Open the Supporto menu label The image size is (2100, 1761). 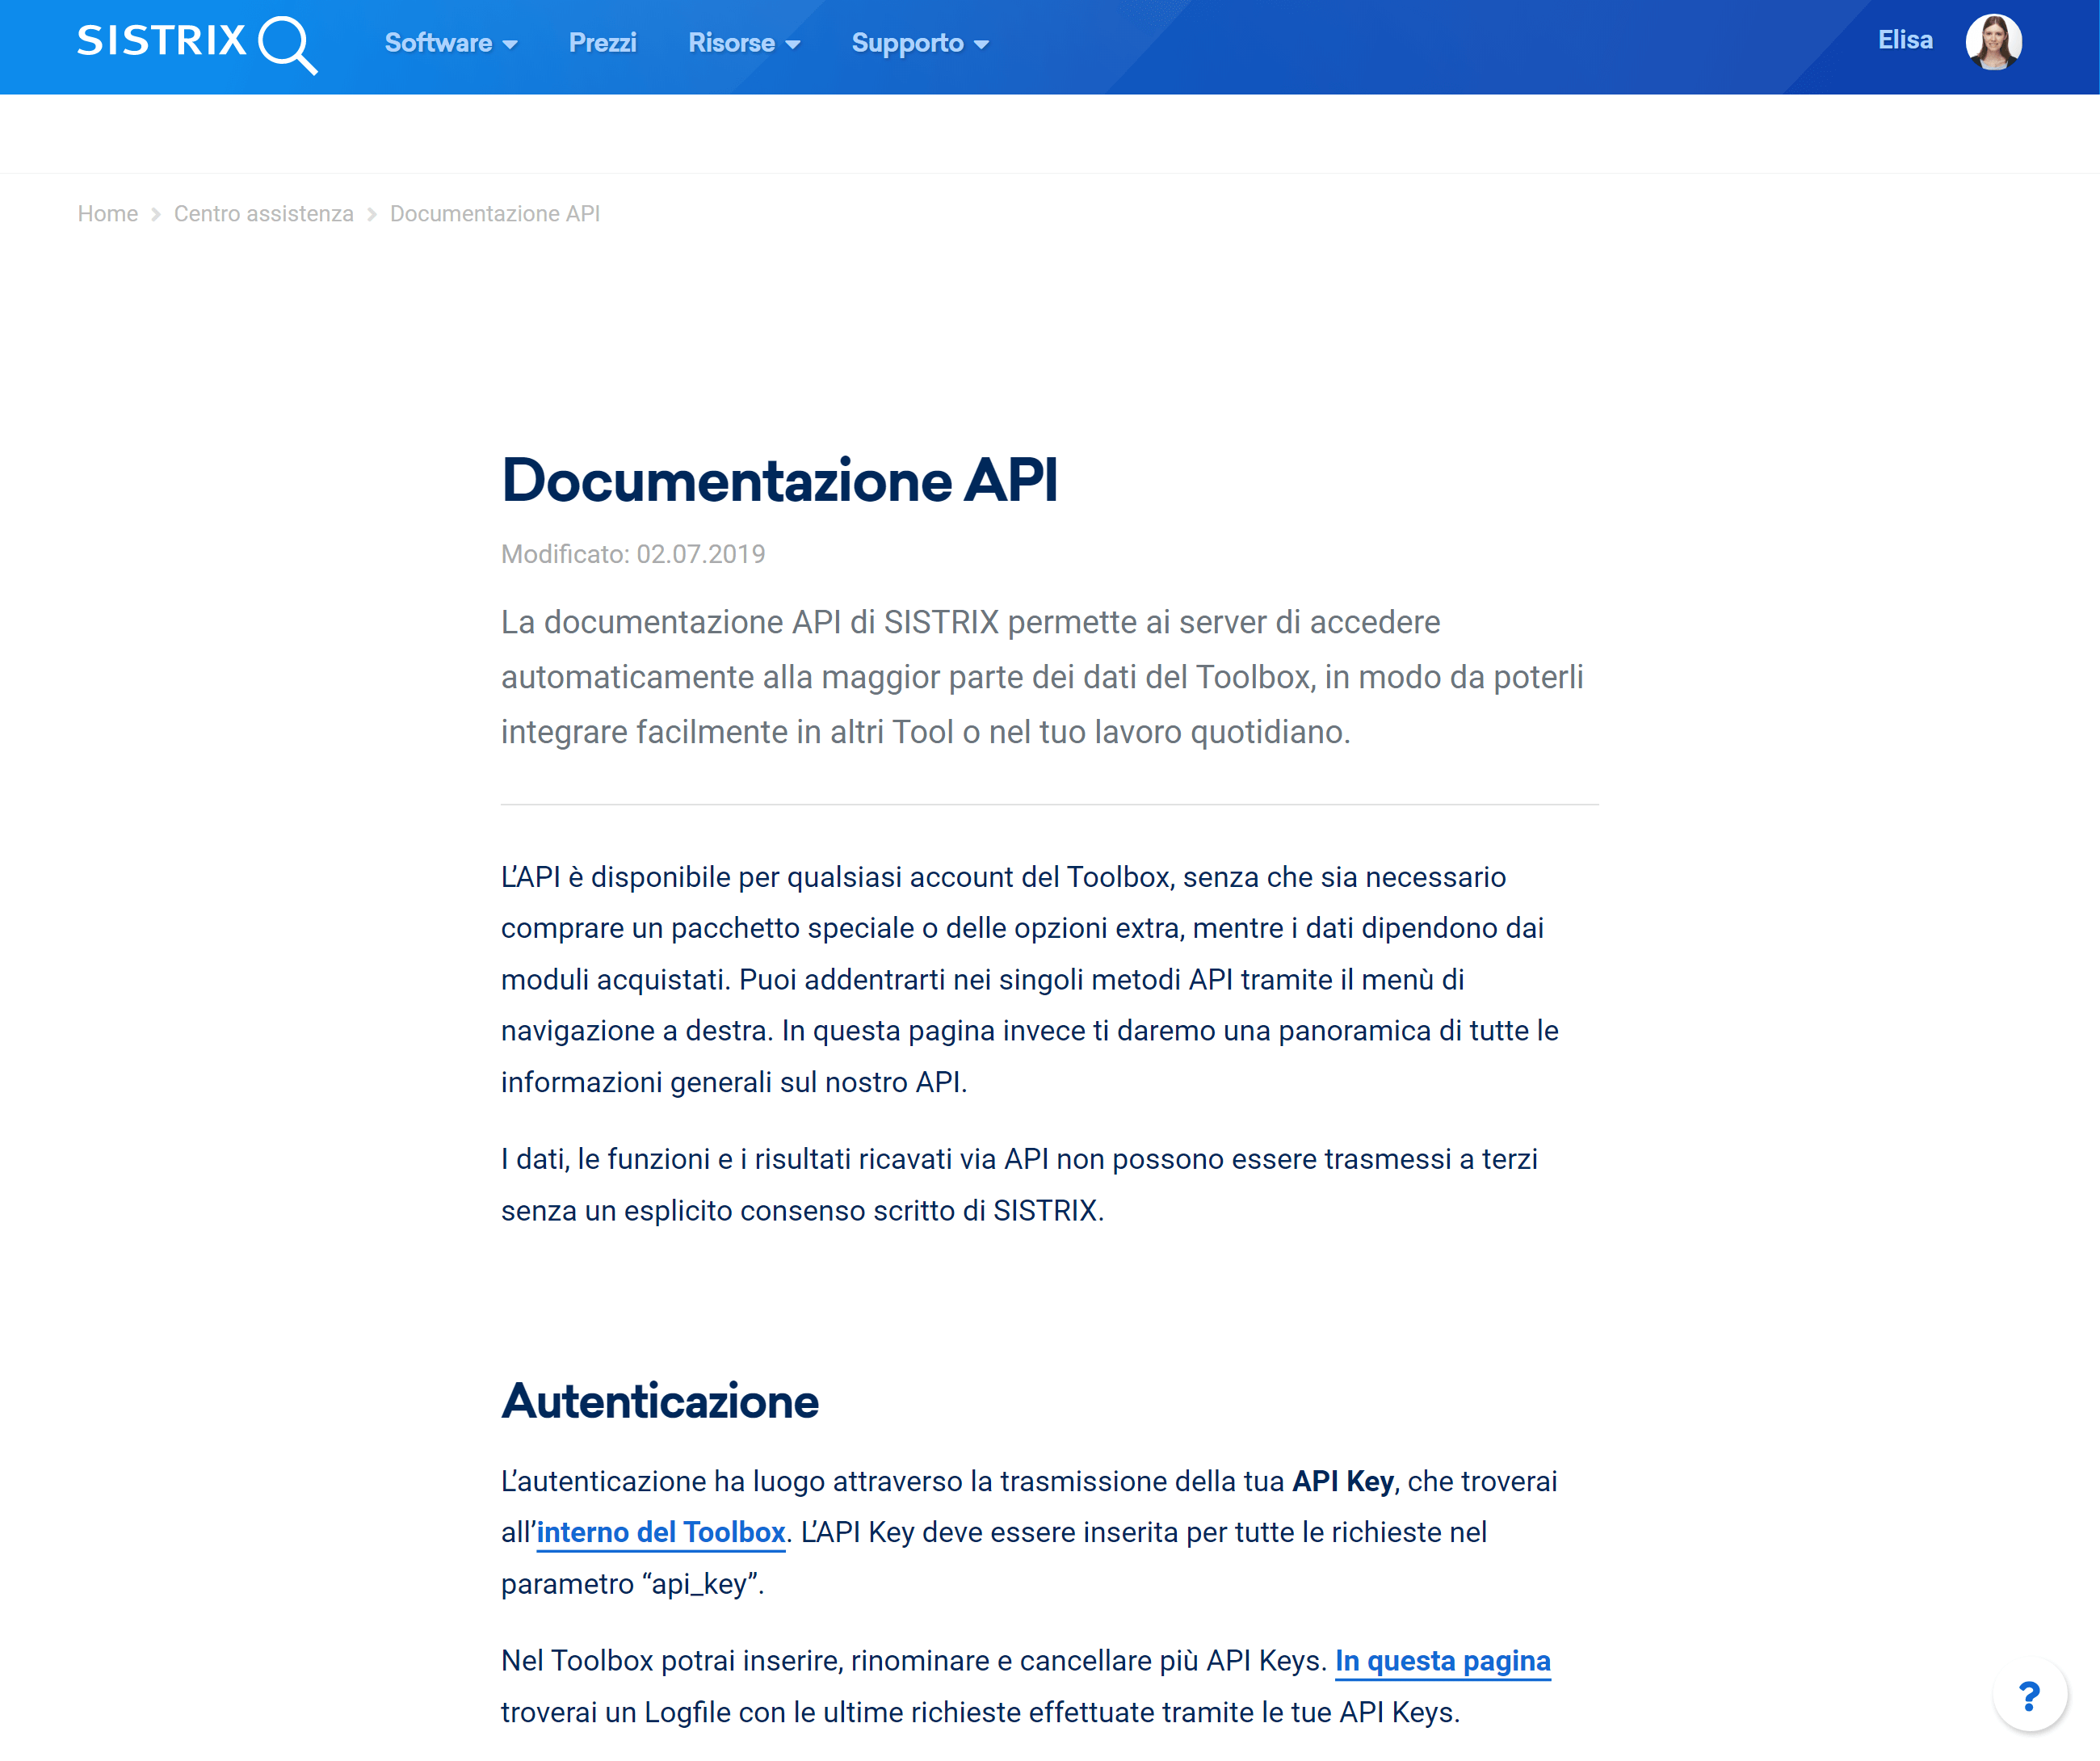click(907, 43)
